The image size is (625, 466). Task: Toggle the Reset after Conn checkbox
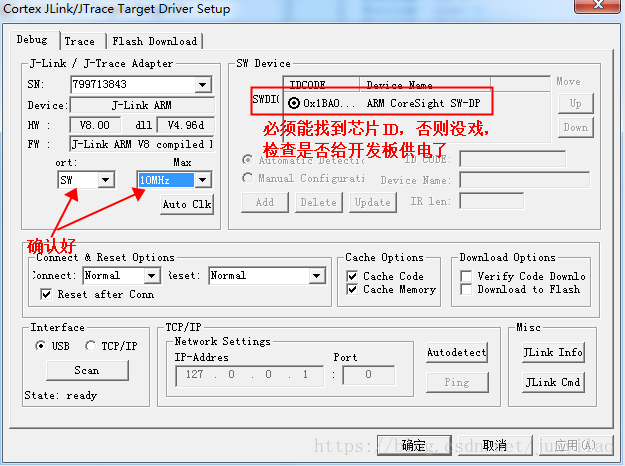46,294
